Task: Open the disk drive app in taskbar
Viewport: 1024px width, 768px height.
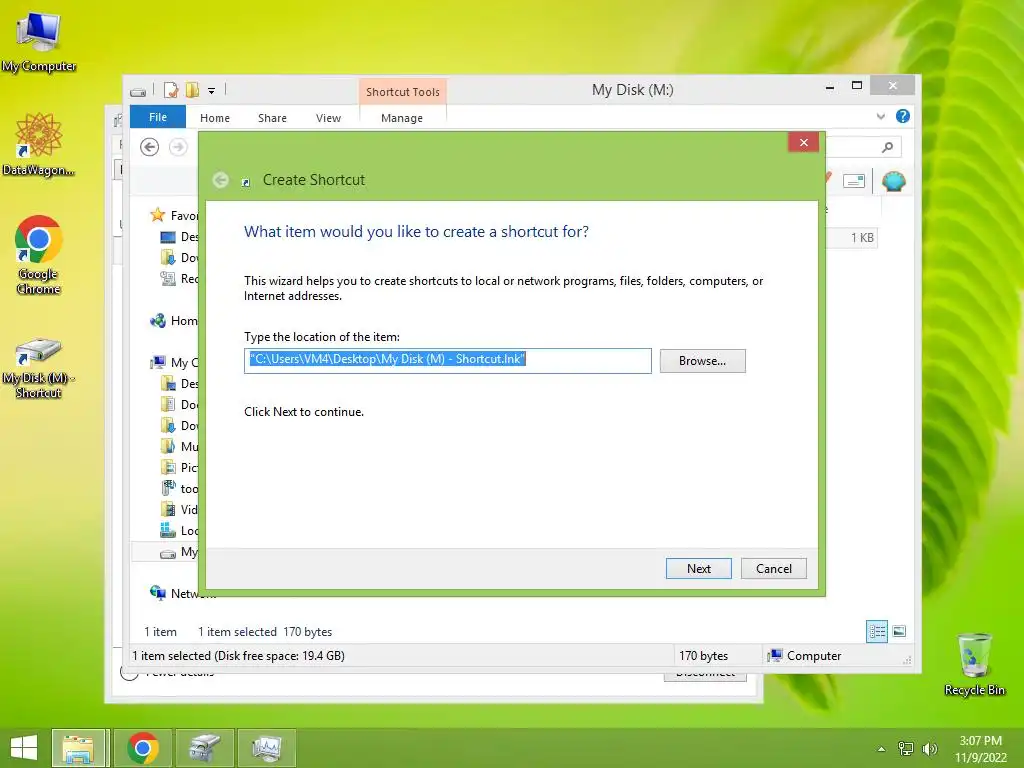Action: [x=205, y=748]
